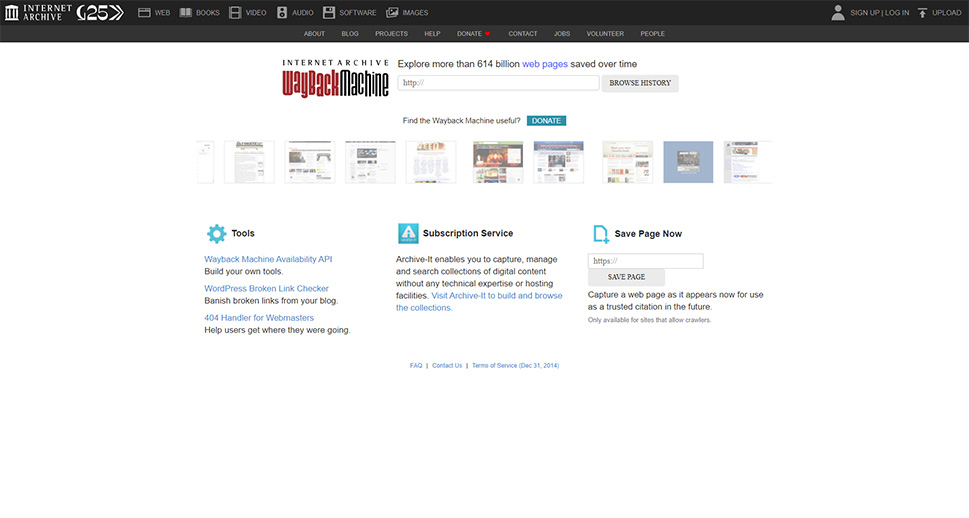Open WordPress Broken Link Checker link
The image size is (969, 518).
266,288
